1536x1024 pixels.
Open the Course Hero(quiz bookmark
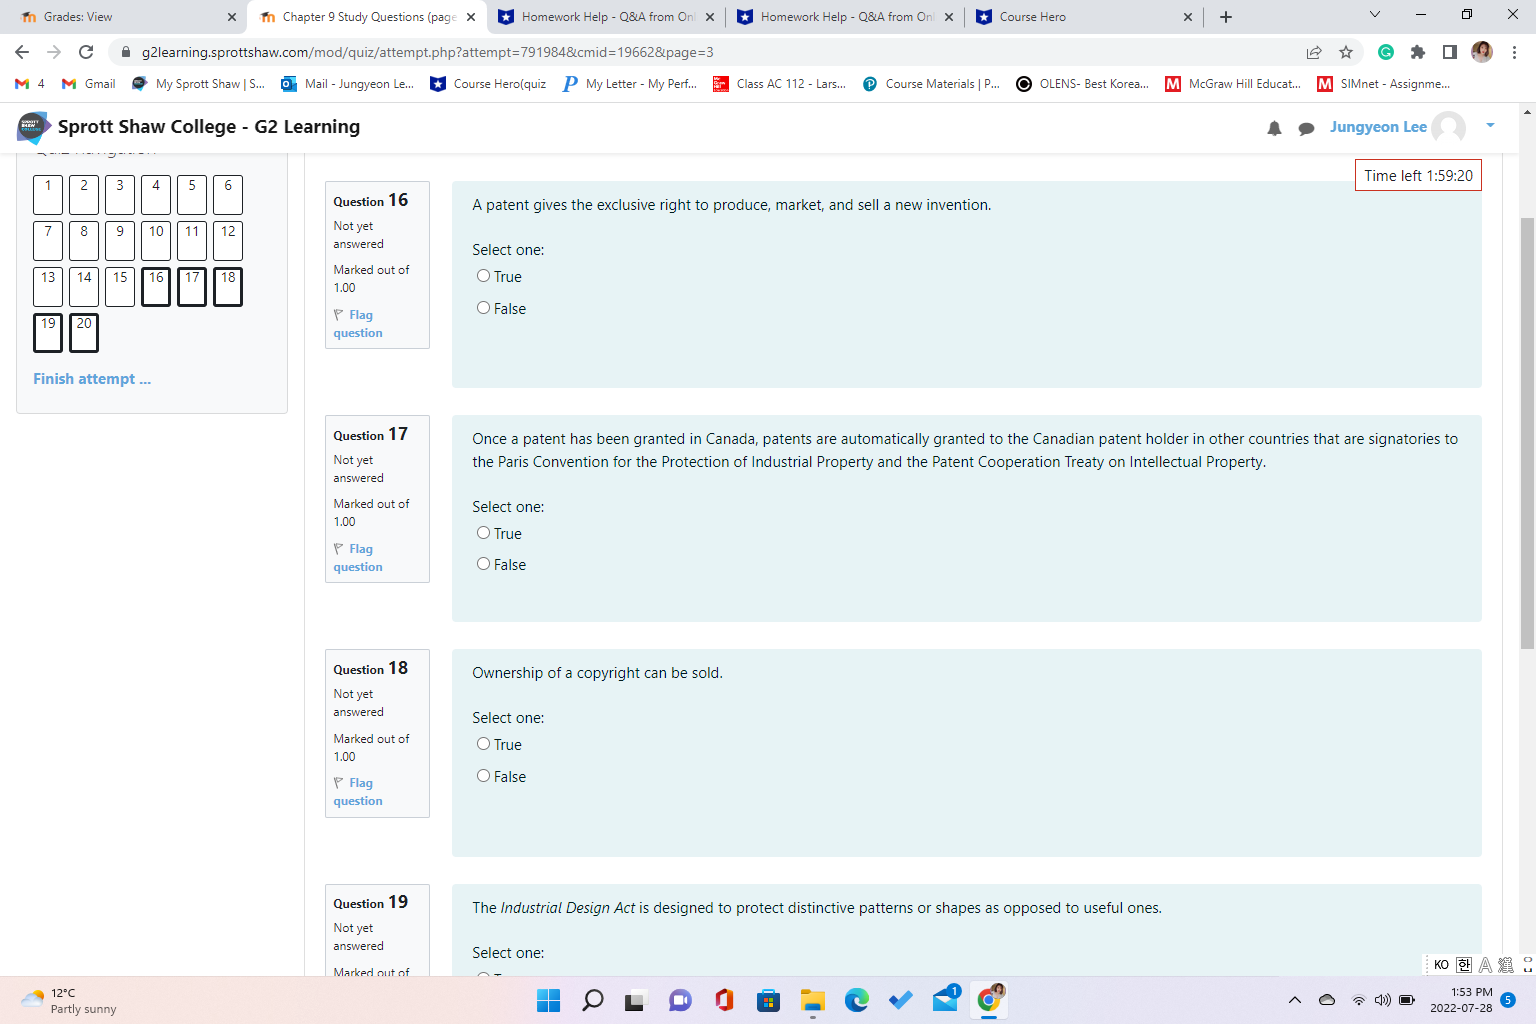pos(488,84)
